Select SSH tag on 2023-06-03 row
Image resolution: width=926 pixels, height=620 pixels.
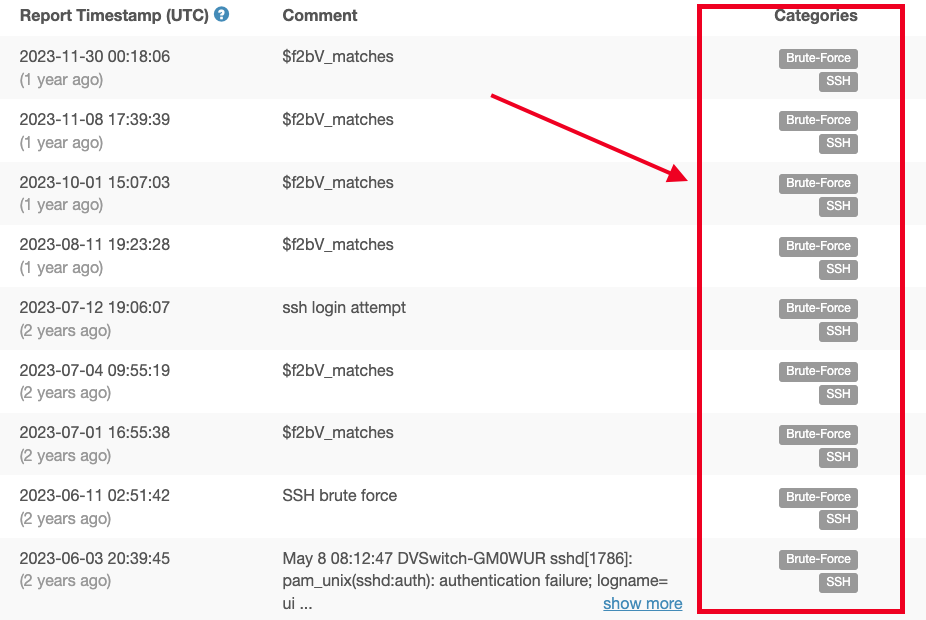tap(838, 582)
